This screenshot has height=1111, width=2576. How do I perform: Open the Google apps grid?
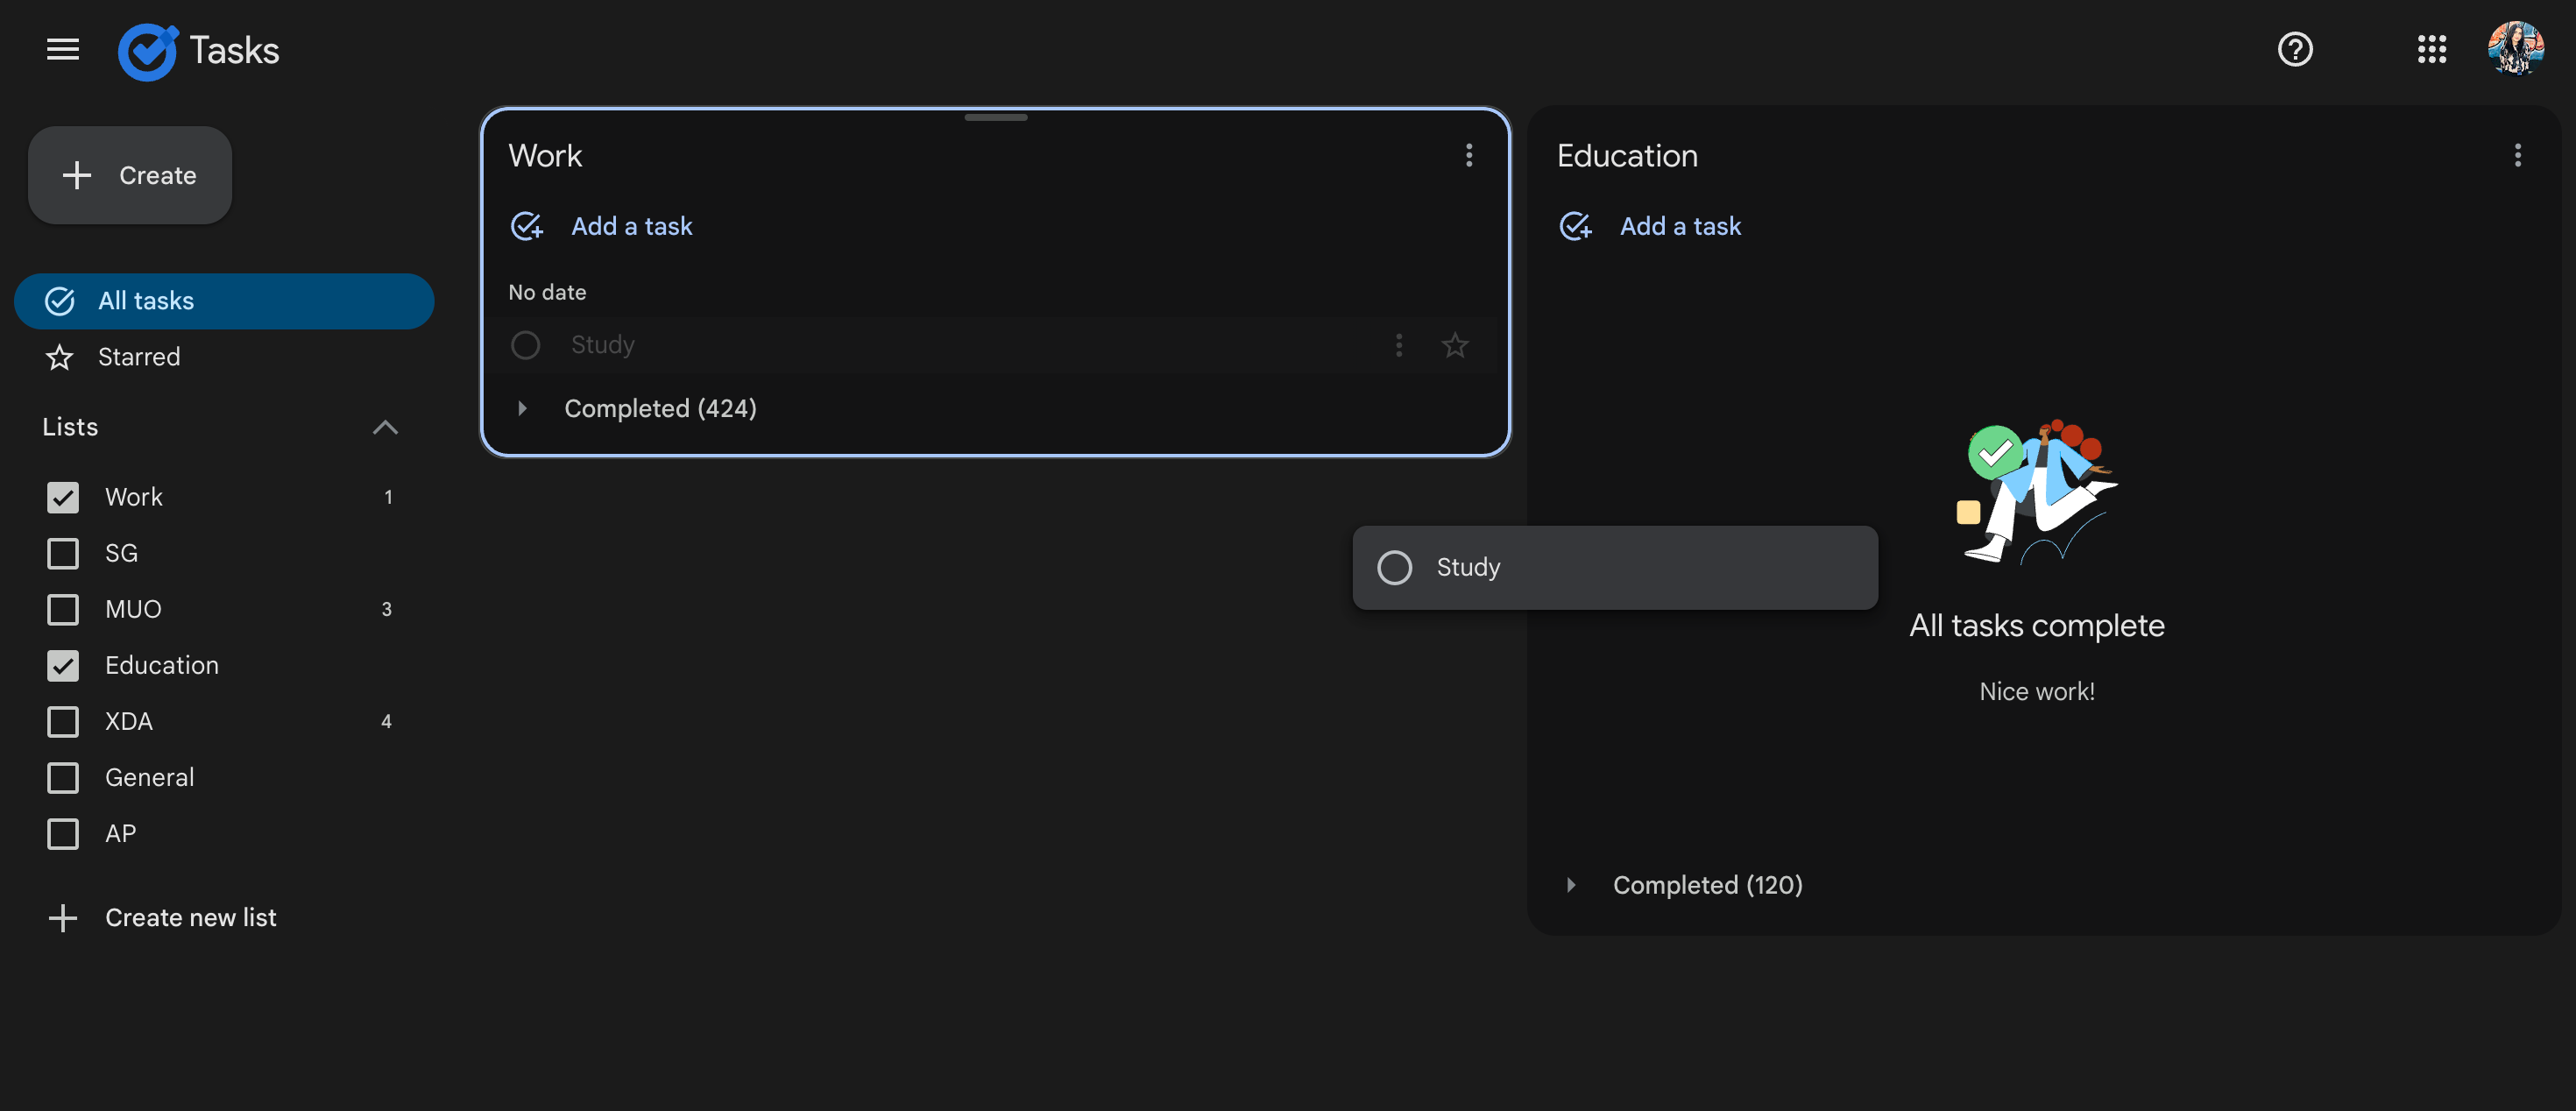2431,49
